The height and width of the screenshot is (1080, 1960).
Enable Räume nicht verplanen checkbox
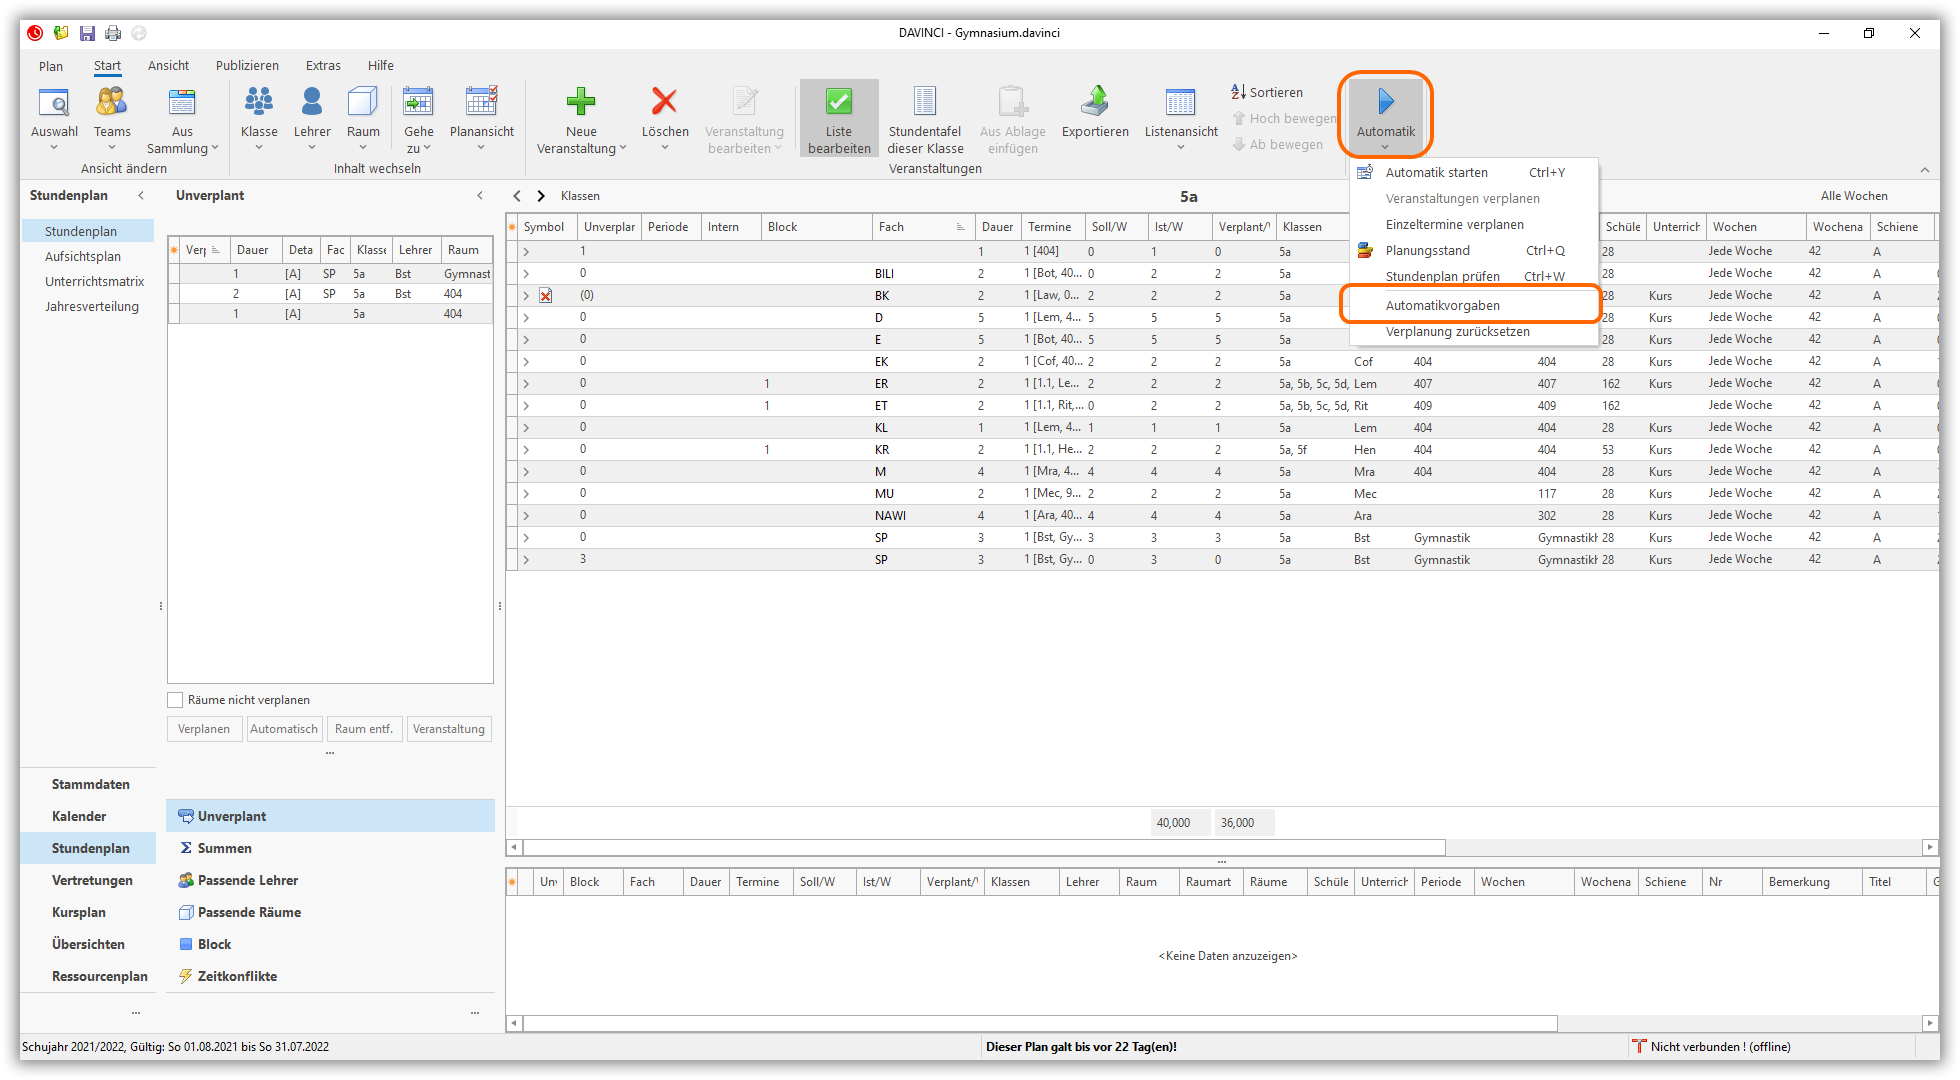click(175, 700)
